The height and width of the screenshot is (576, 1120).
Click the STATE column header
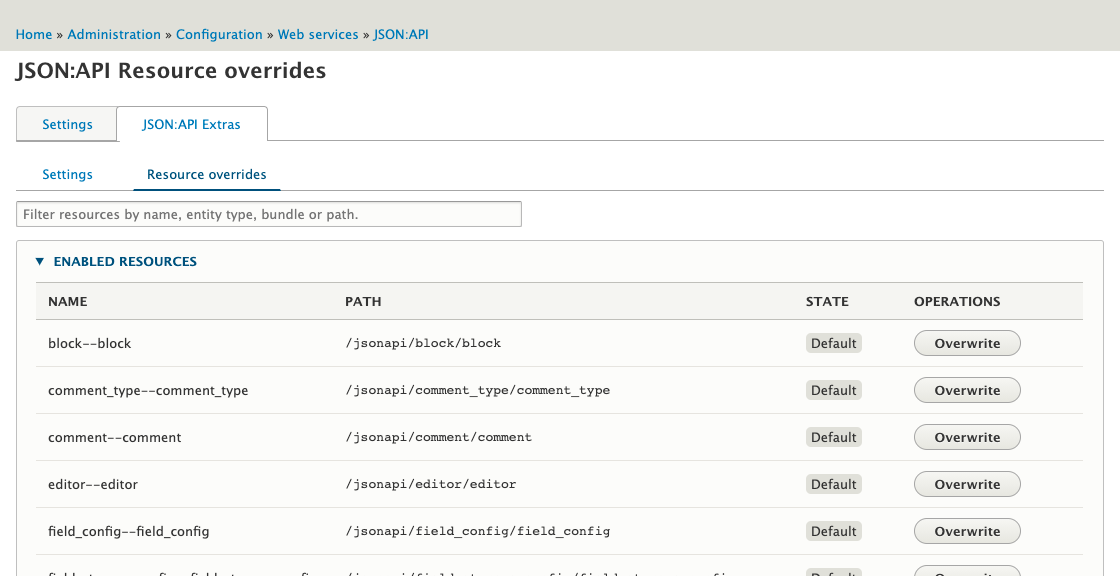pyautogui.click(x=827, y=302)
